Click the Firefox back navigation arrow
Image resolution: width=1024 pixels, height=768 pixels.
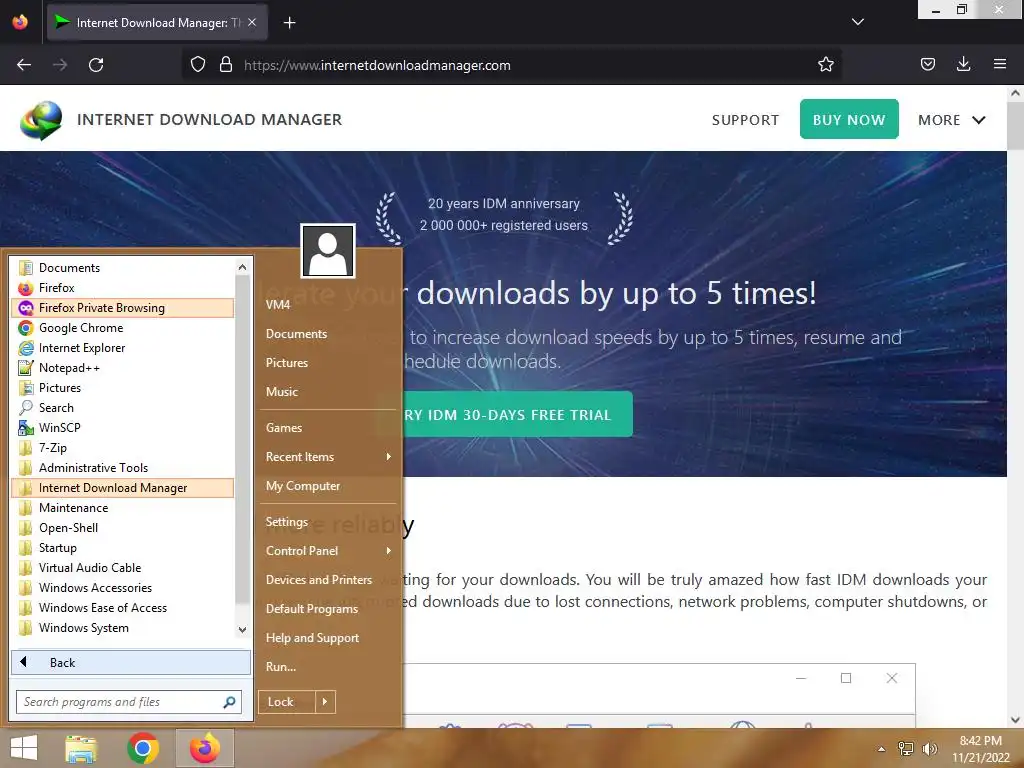click(x=24, y=65)
